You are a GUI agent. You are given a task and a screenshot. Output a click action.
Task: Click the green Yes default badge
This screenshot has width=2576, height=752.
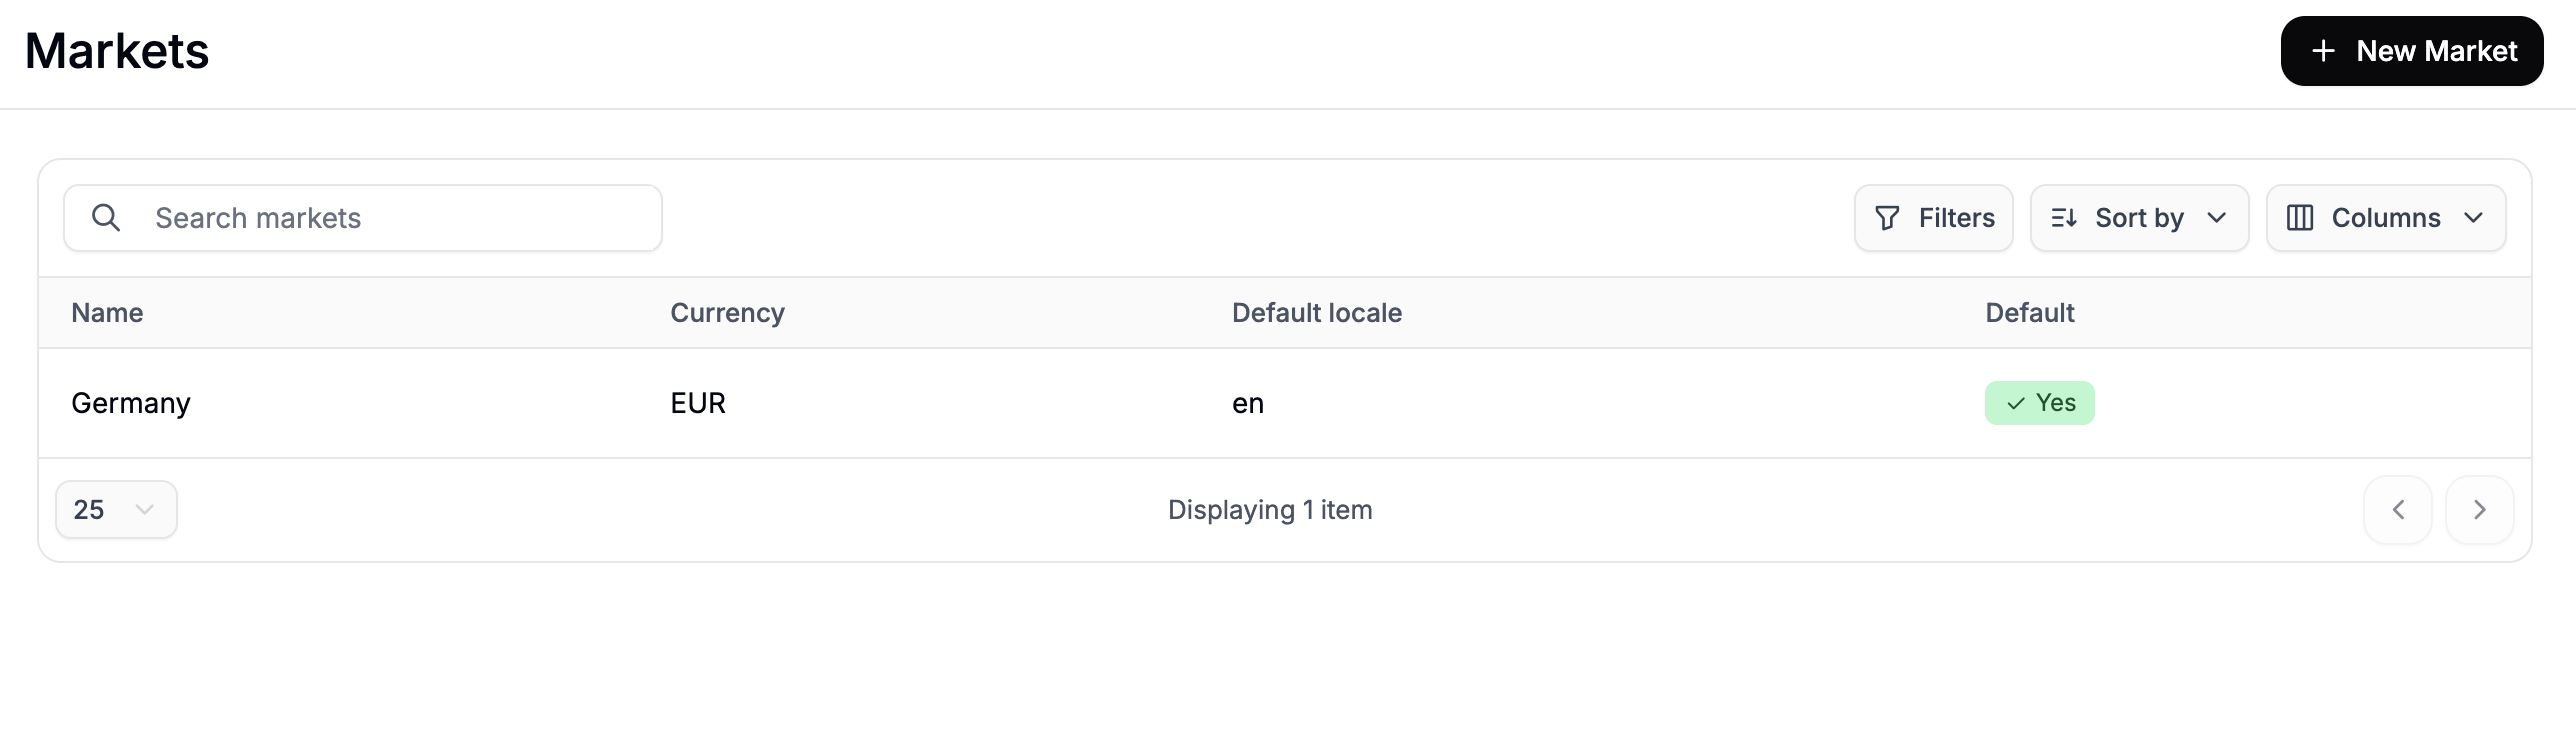pyautogui.click(x=2040, y=403)
